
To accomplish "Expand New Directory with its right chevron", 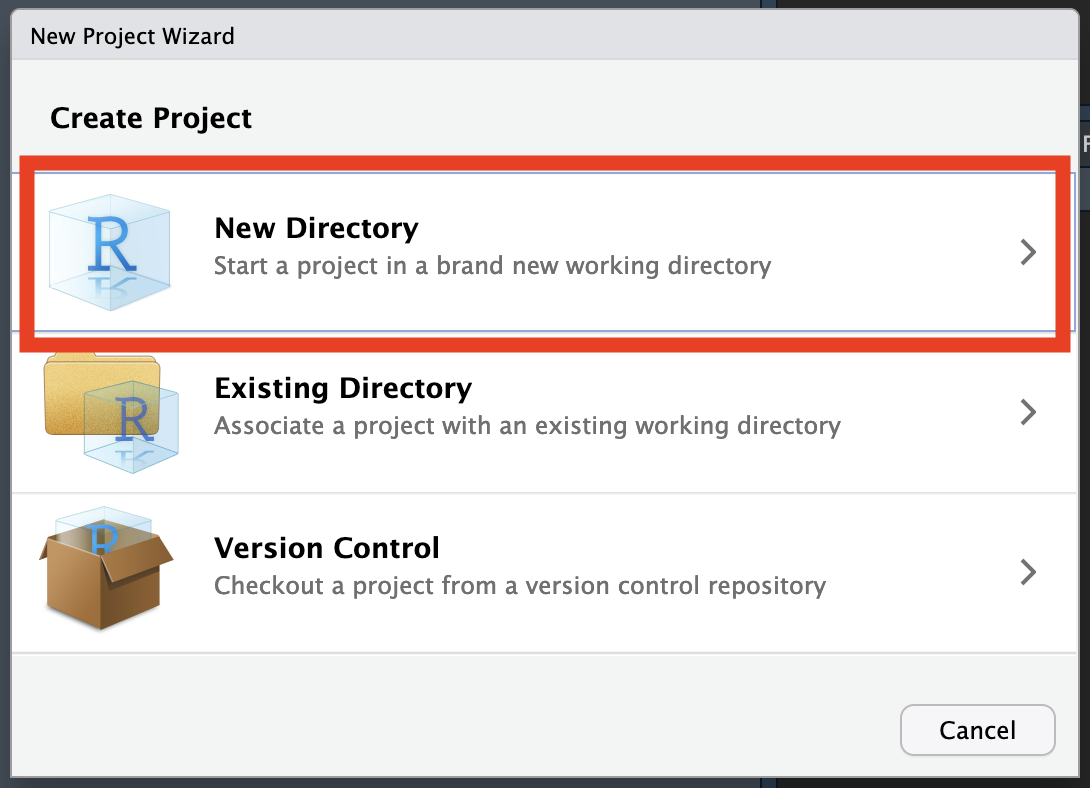I will 1027,252.
